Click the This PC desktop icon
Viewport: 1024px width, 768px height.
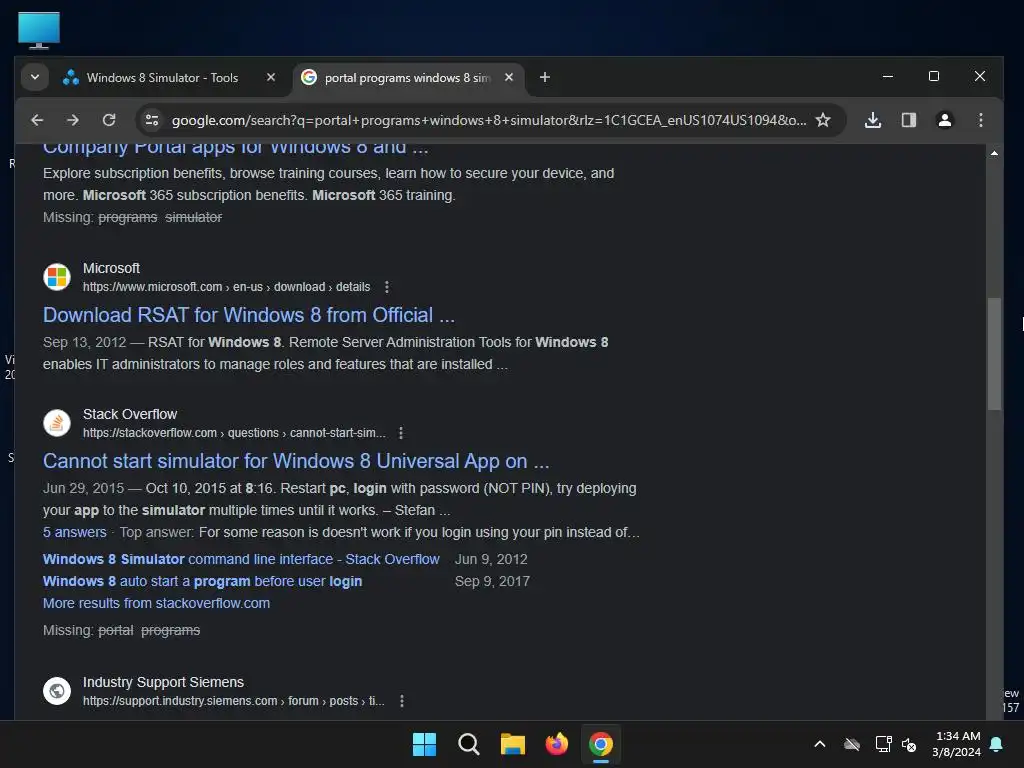[x=39, y=30]
